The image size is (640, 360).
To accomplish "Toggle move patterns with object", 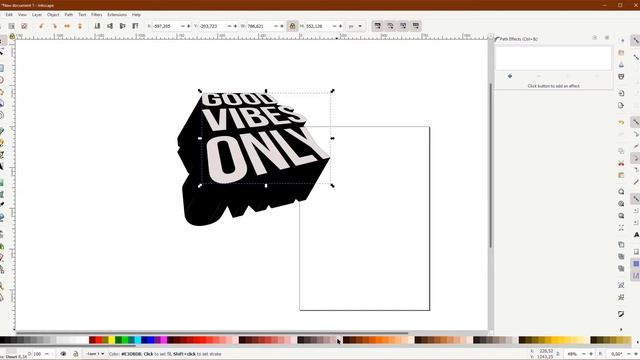I will click(416, 26).
